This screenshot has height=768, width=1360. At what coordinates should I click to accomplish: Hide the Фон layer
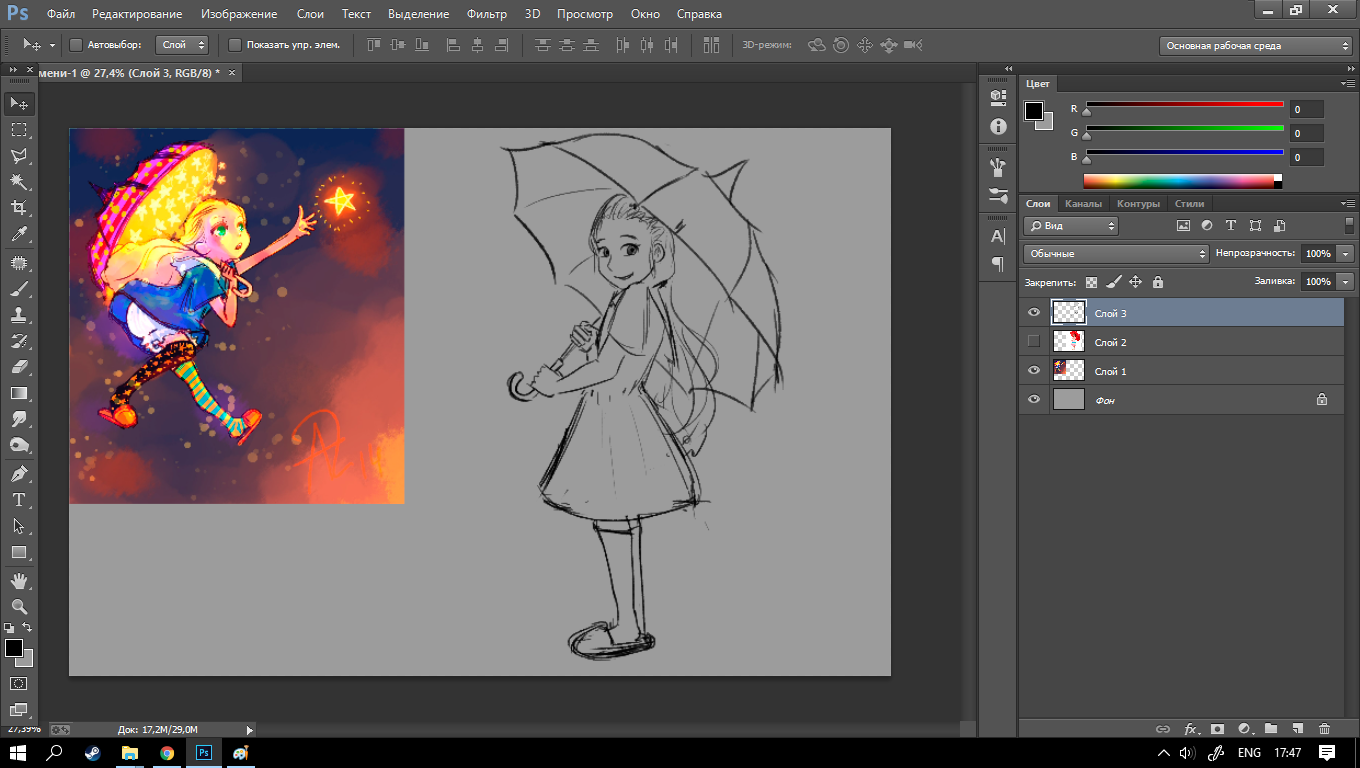click(1034, 400)
